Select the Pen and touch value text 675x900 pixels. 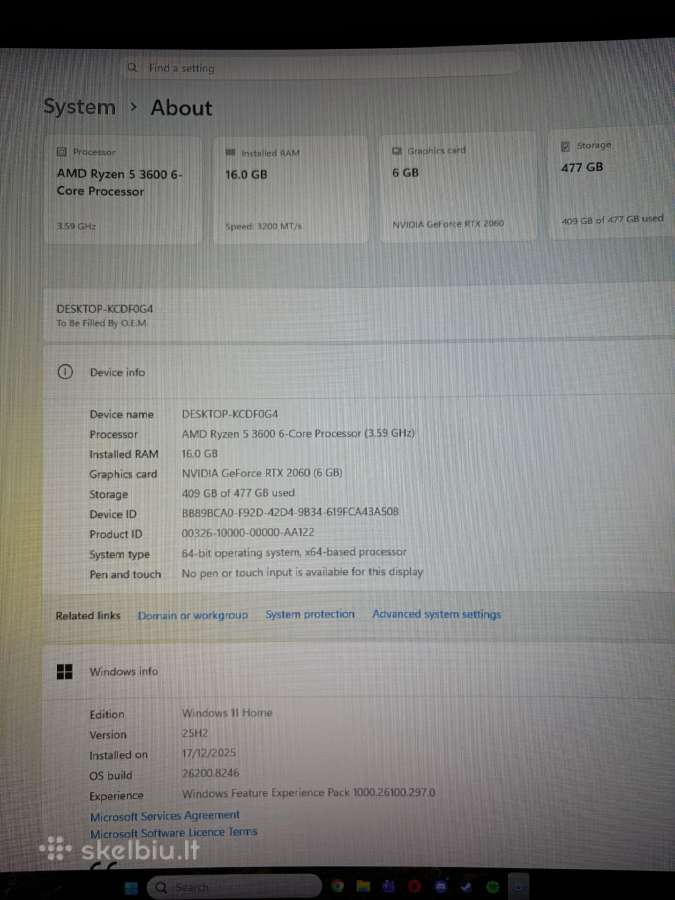tap(302, 572)
